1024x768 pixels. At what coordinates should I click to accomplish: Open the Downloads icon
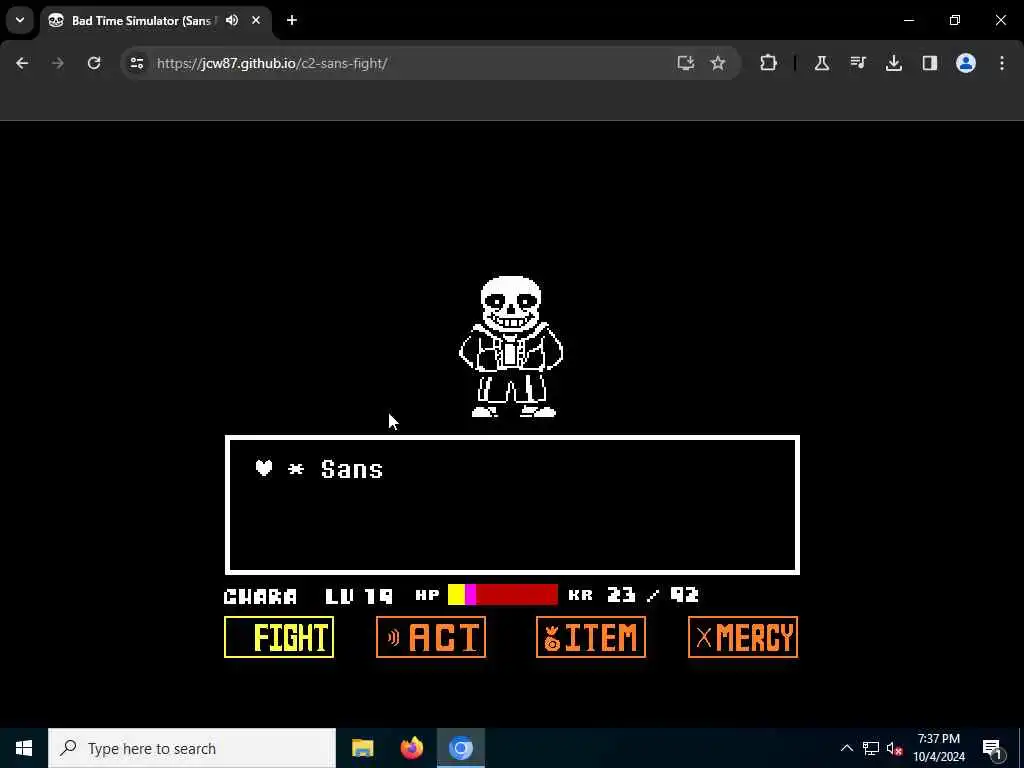tap(893, 63)
